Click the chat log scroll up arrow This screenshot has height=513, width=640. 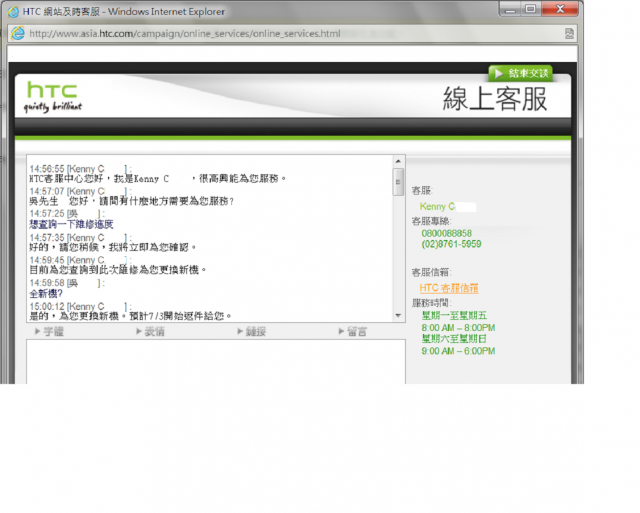coord(398,161)
